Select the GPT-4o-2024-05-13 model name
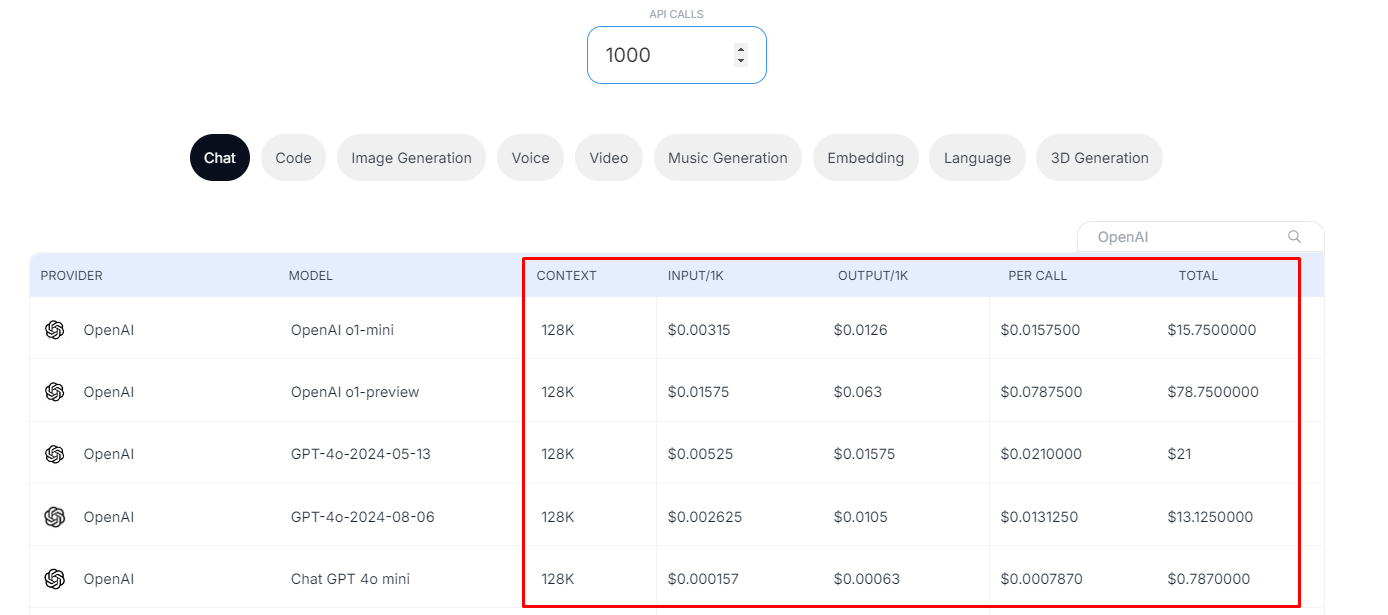 tap(361, 454)
